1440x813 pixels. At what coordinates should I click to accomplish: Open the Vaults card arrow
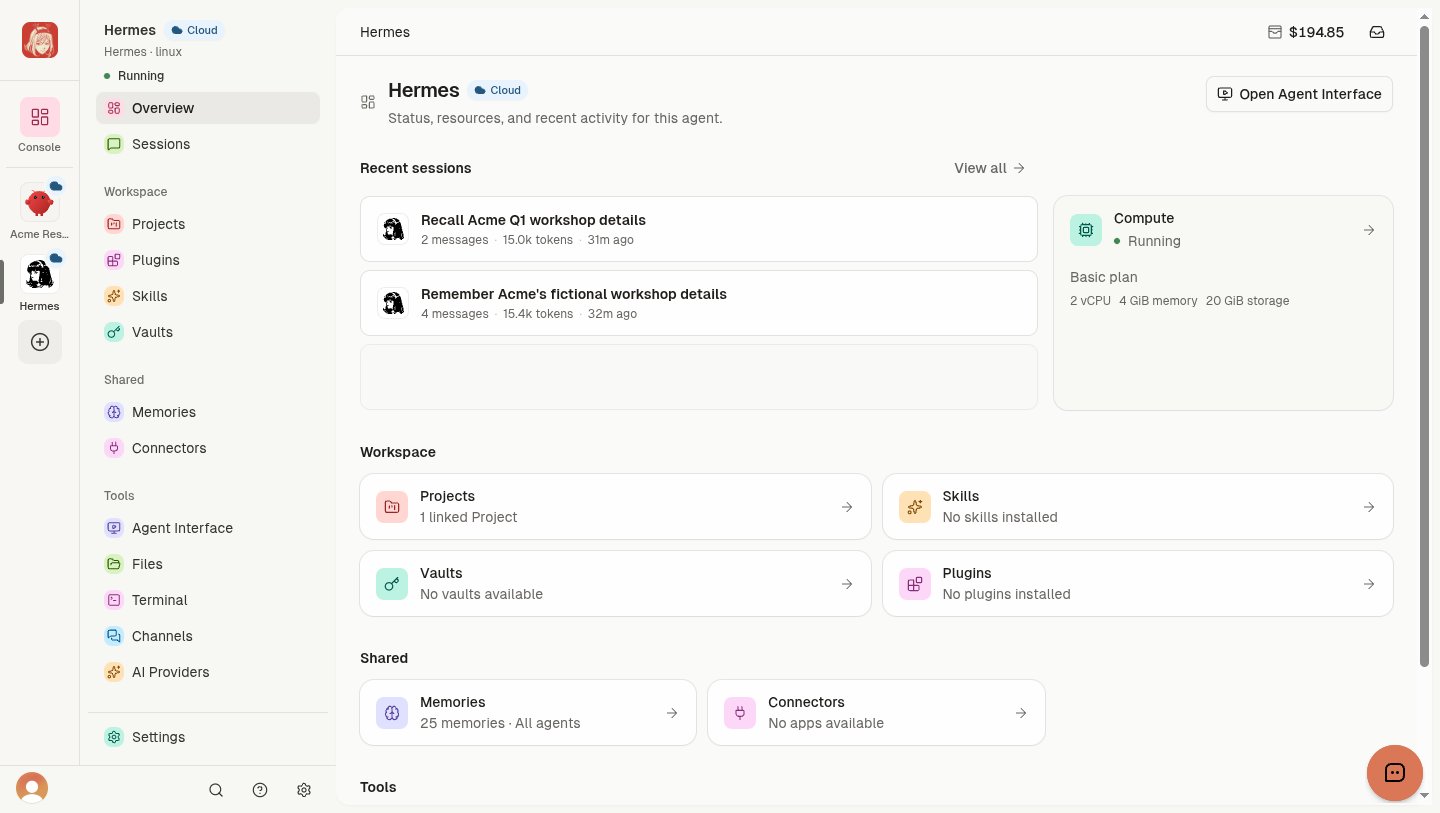[x=847, y=584]
